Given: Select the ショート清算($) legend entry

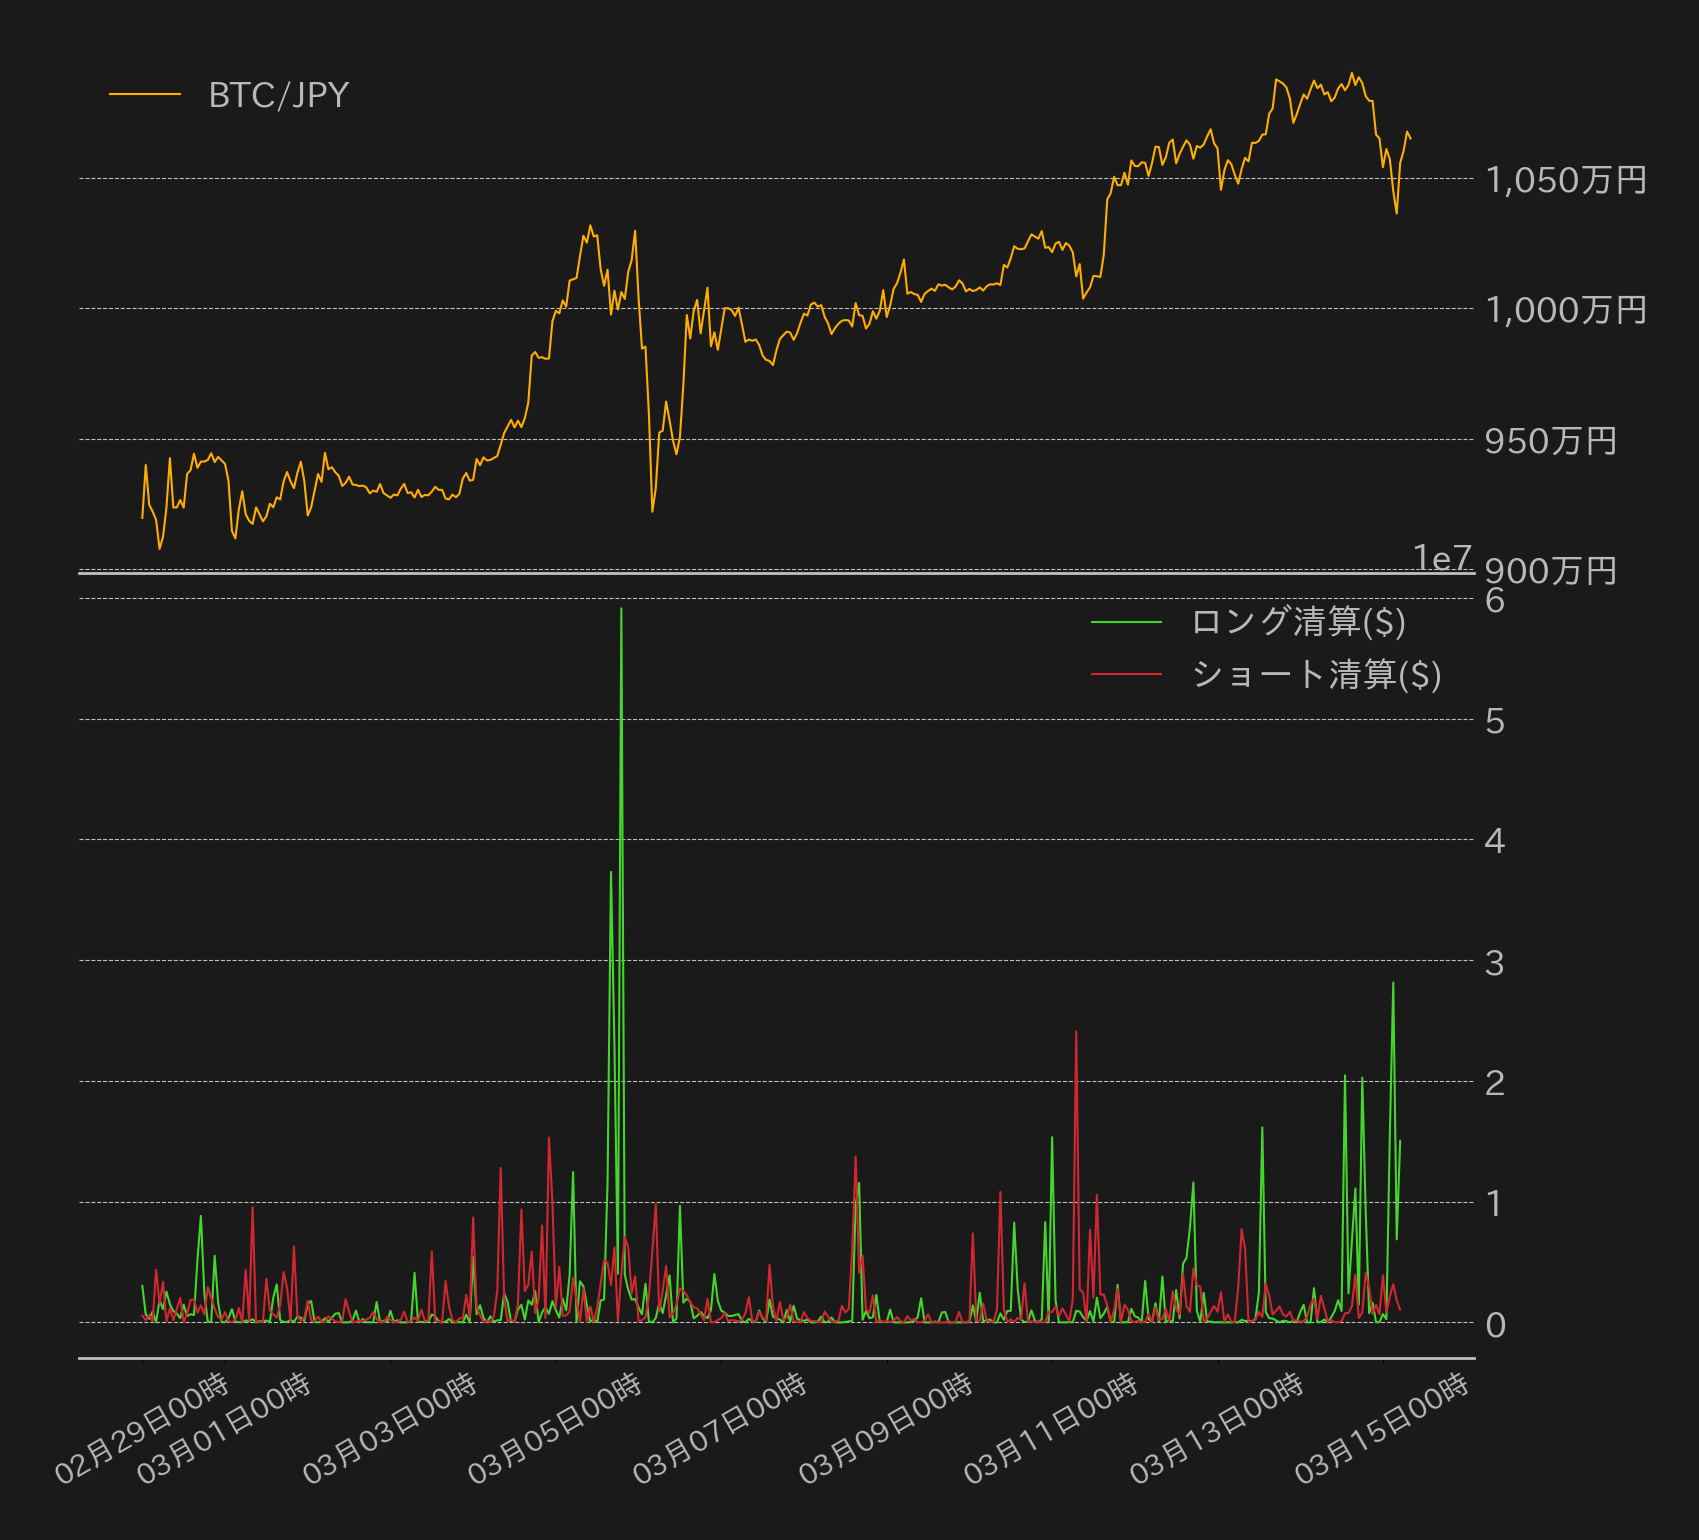Looking at the screenshot, I should point(1316,675).
